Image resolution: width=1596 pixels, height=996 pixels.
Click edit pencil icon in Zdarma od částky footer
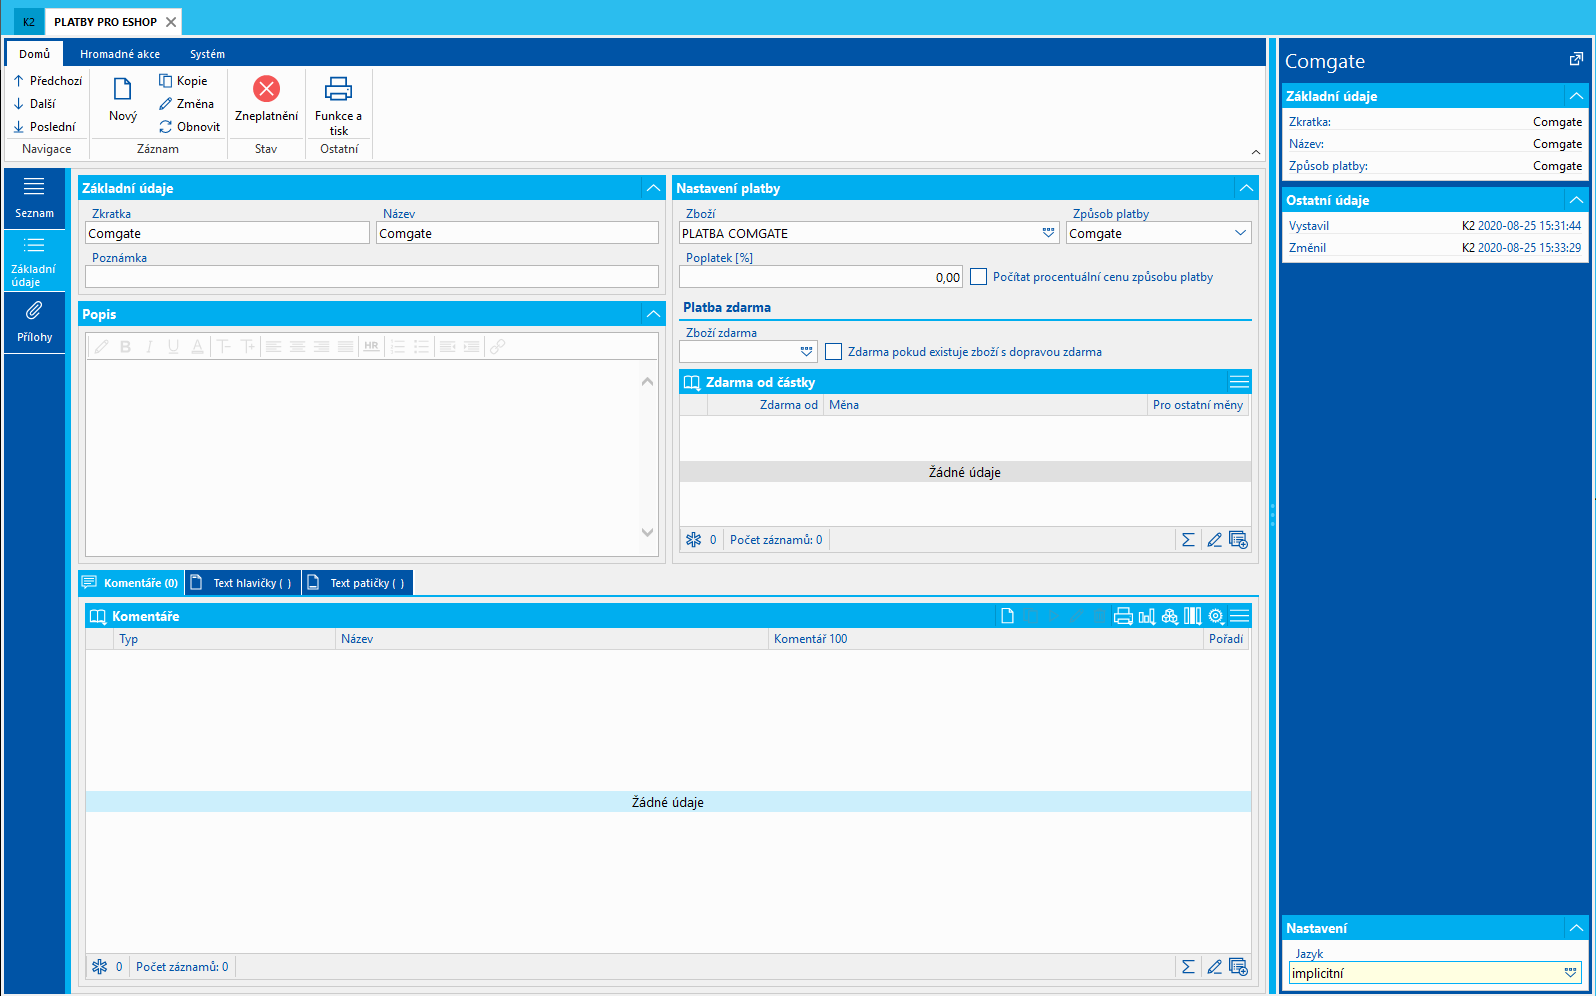(1214, 540)
